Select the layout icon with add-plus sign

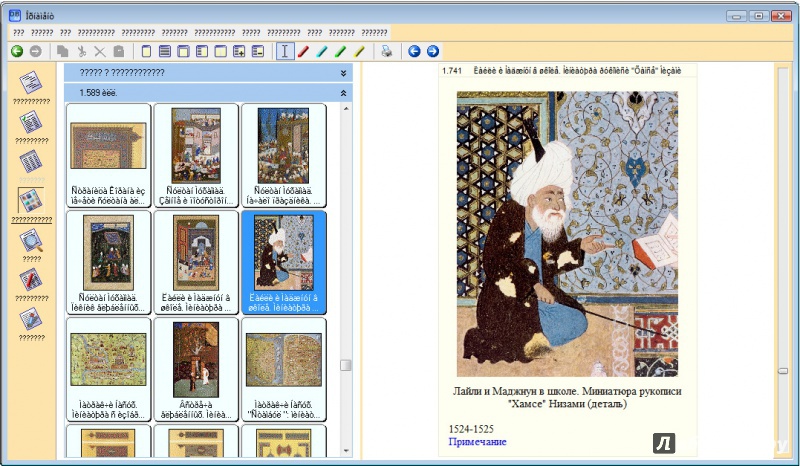pyautogui.click(x=239, y=51)
